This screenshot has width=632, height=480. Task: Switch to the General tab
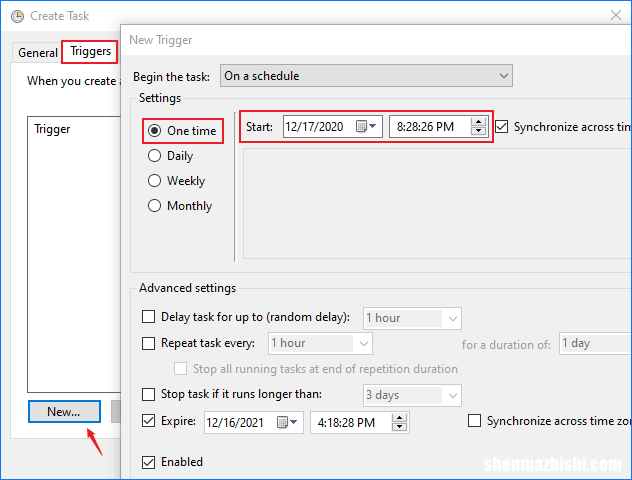tap(38, 53)
